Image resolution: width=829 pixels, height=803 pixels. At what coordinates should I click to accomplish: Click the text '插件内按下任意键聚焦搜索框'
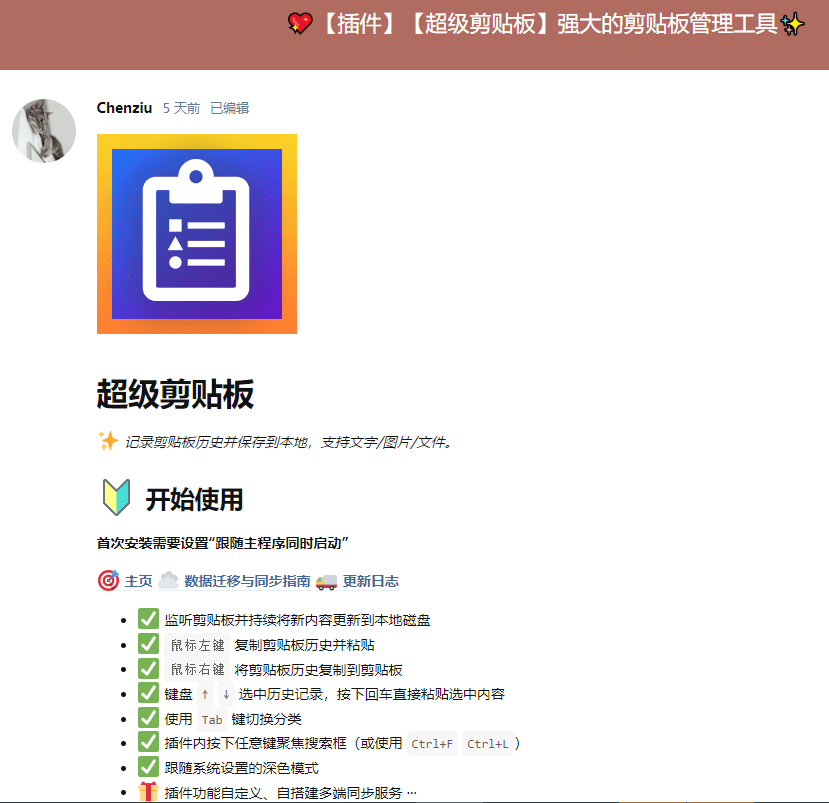click(x=255, y=743)
